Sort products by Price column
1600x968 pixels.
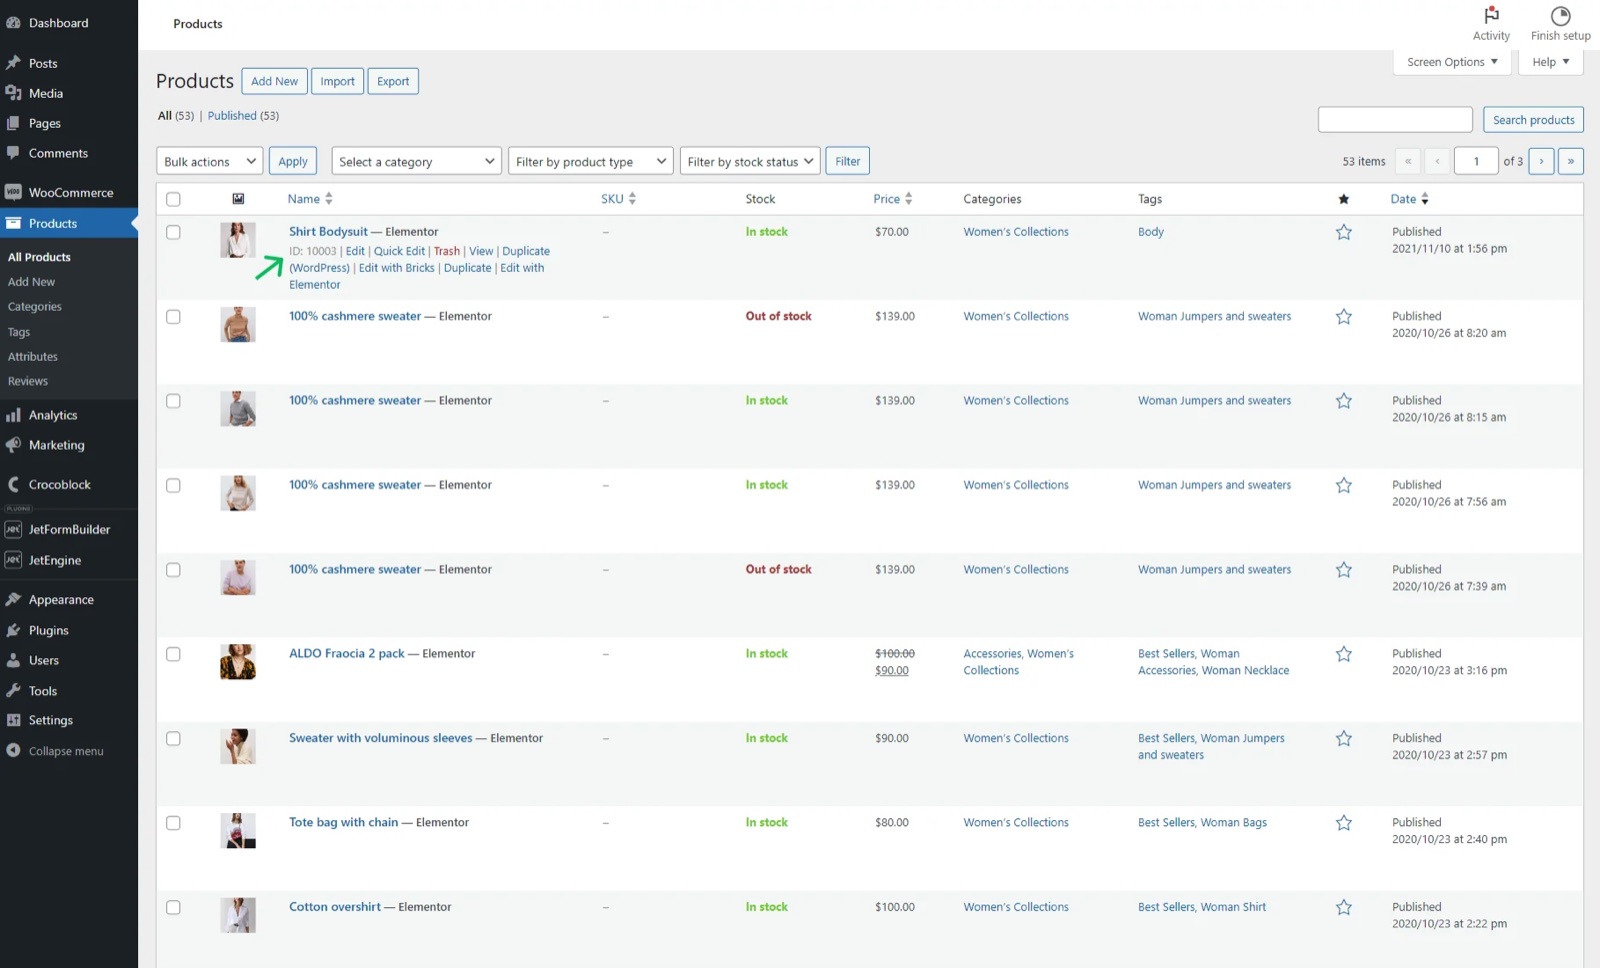[892, 199]
